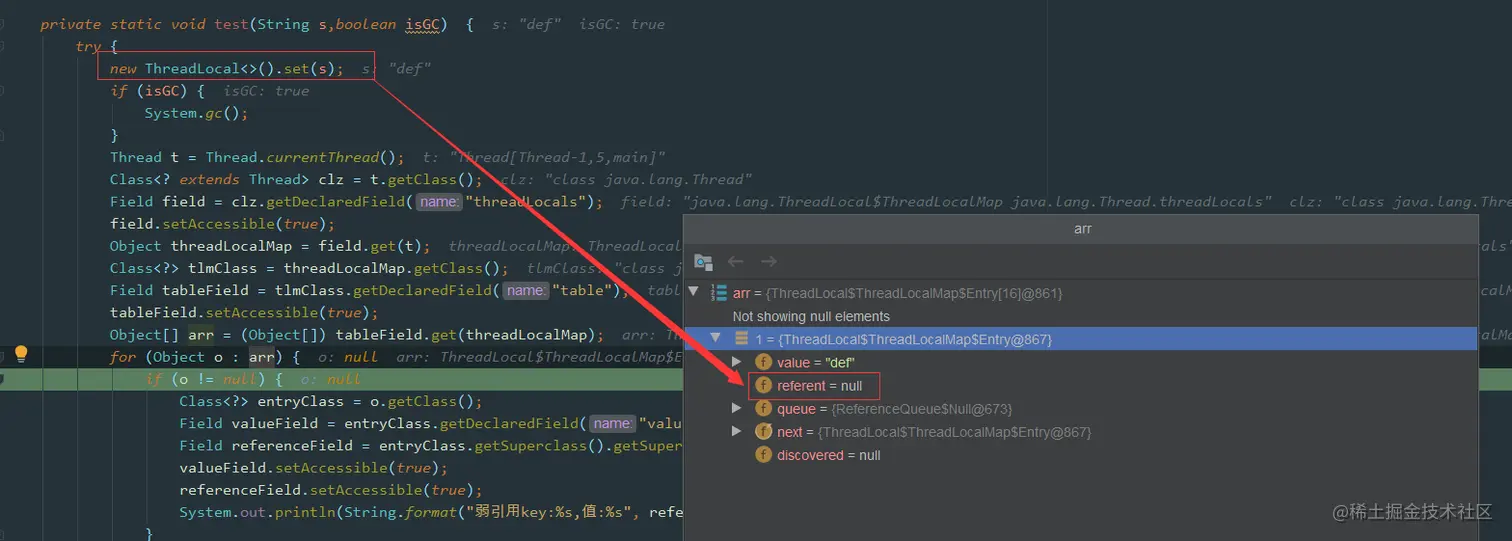The height and width of the screenshot is (541, 1512).
Task: Click the 'tableField.setAccessible(true);' line
Action: pyautogui.click(x=244, y=312)
